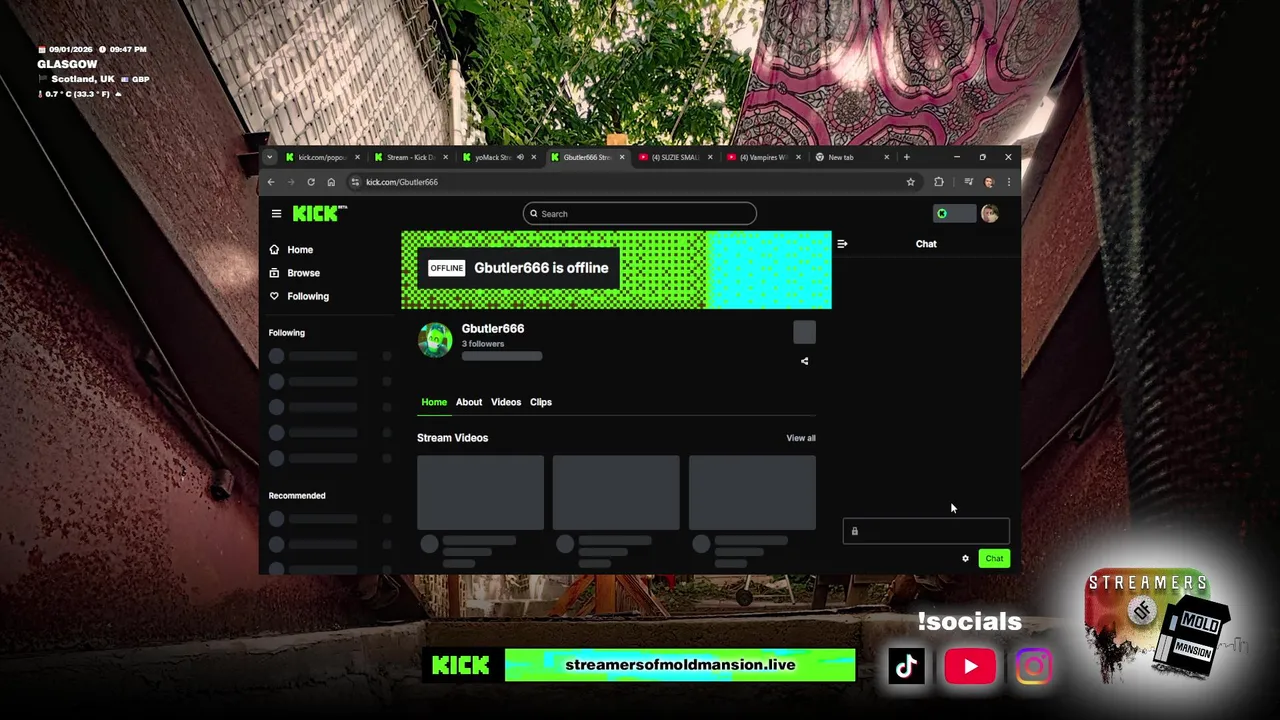Click the Browse icon in the Kick sidebar

click(x=274, y=272)
